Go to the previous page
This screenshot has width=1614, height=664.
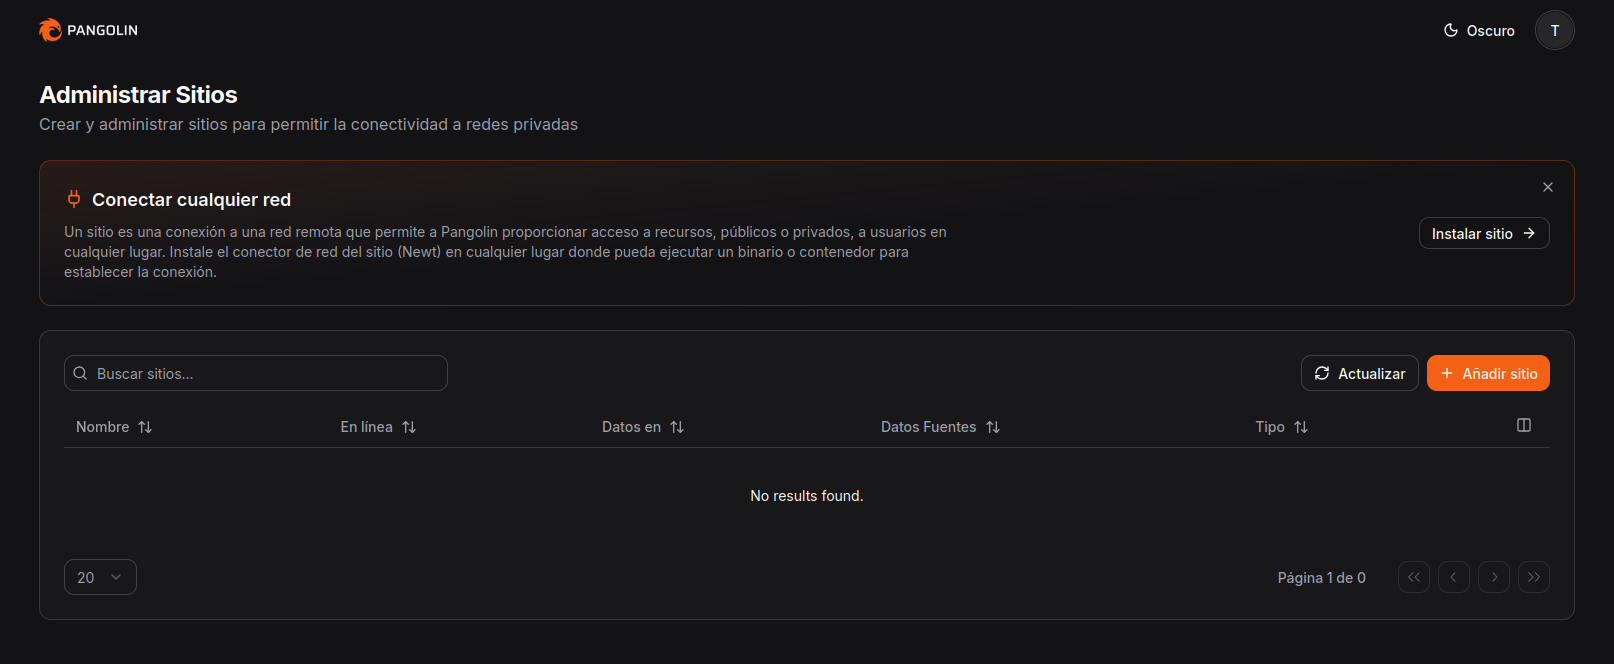point(1453,577)
